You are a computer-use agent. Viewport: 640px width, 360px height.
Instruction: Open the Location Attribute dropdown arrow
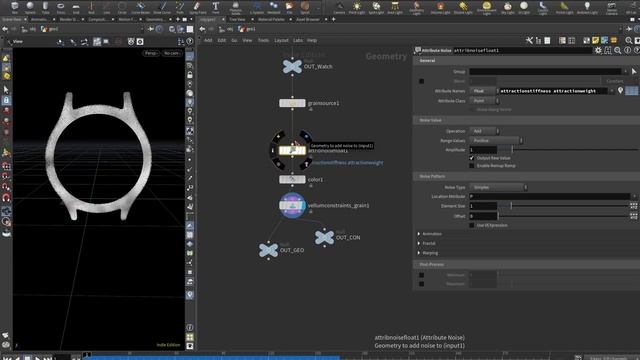(x=634, y=196)
